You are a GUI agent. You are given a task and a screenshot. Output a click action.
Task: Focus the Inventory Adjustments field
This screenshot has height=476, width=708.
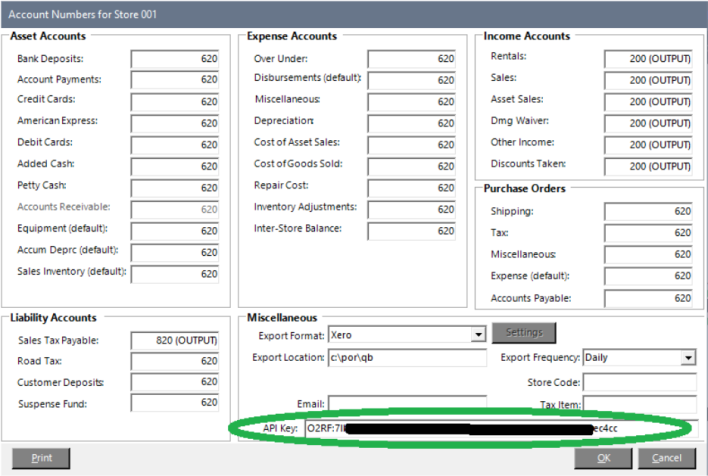pos(411,210)
